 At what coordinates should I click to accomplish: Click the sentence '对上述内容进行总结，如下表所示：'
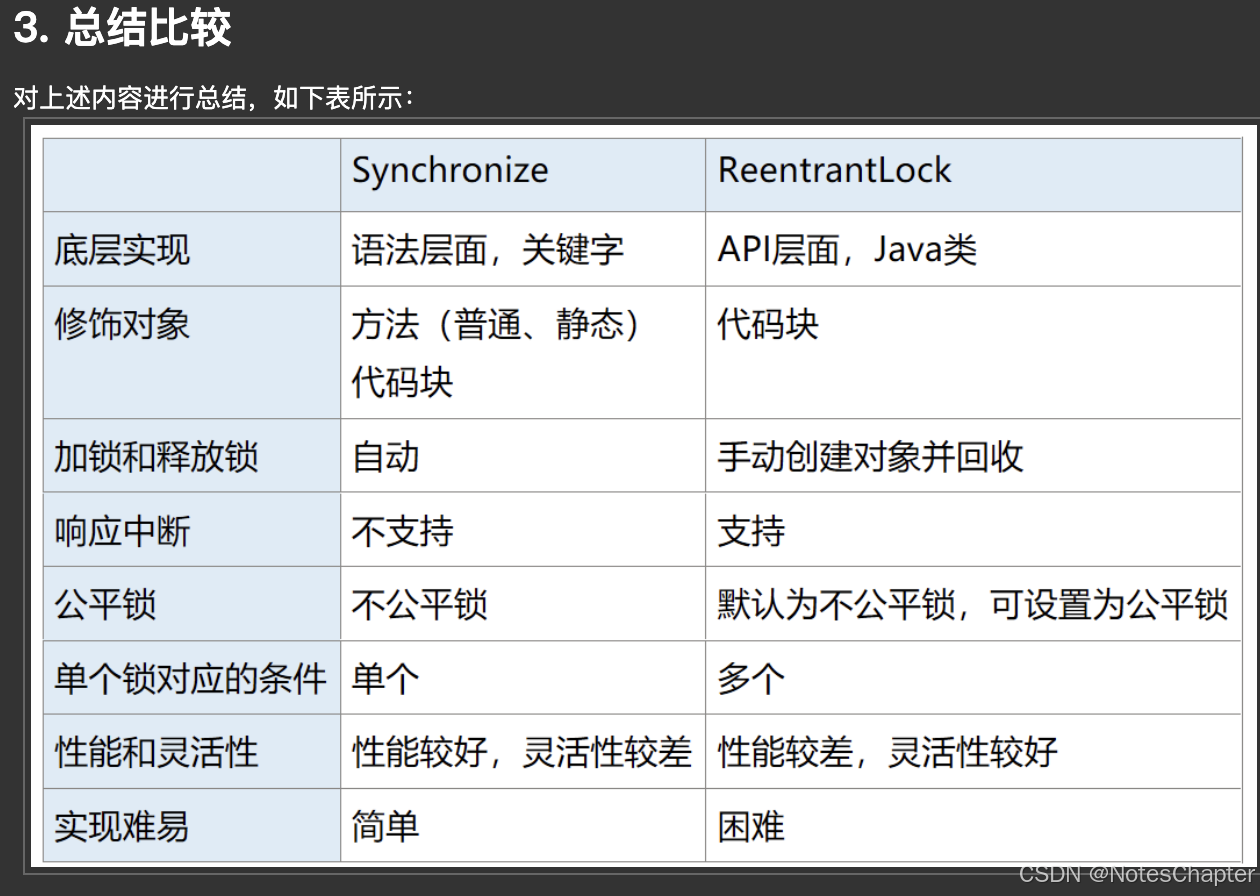pyautogui.click(x=214, y=98)
